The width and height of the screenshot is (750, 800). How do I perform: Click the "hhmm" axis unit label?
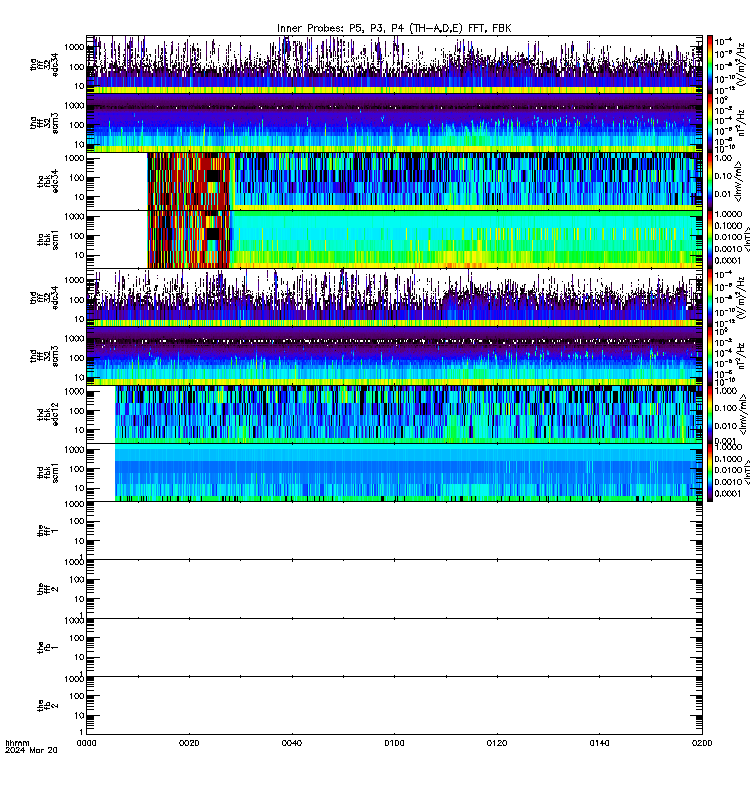click(x=17, y=743)
